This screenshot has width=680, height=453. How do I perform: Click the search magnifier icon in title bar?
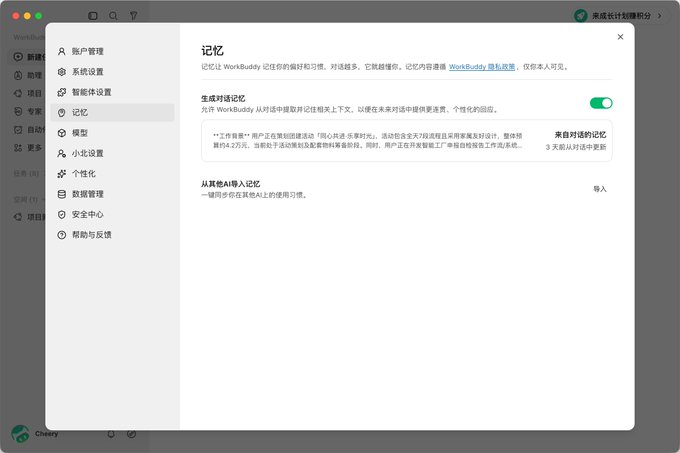(x=113, y=16)
